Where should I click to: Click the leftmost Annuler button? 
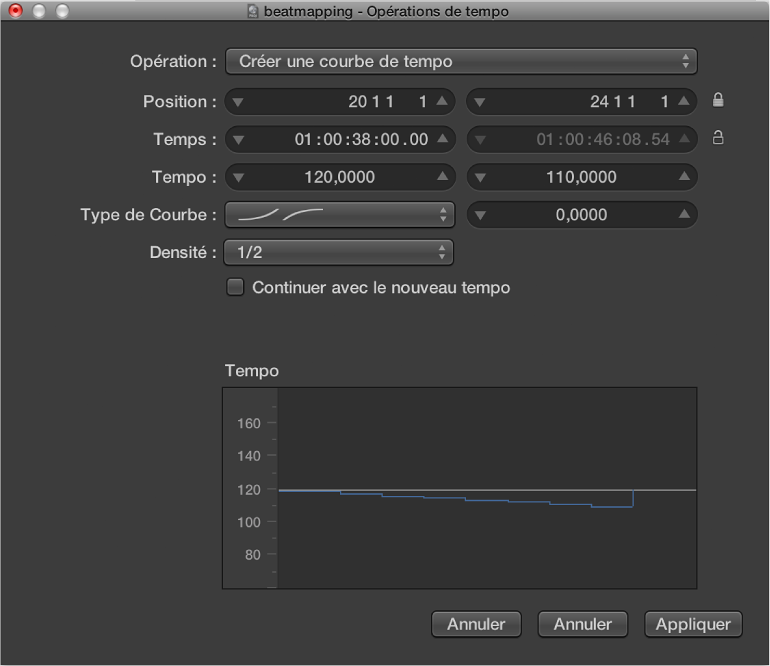click(x=476, y=624)
